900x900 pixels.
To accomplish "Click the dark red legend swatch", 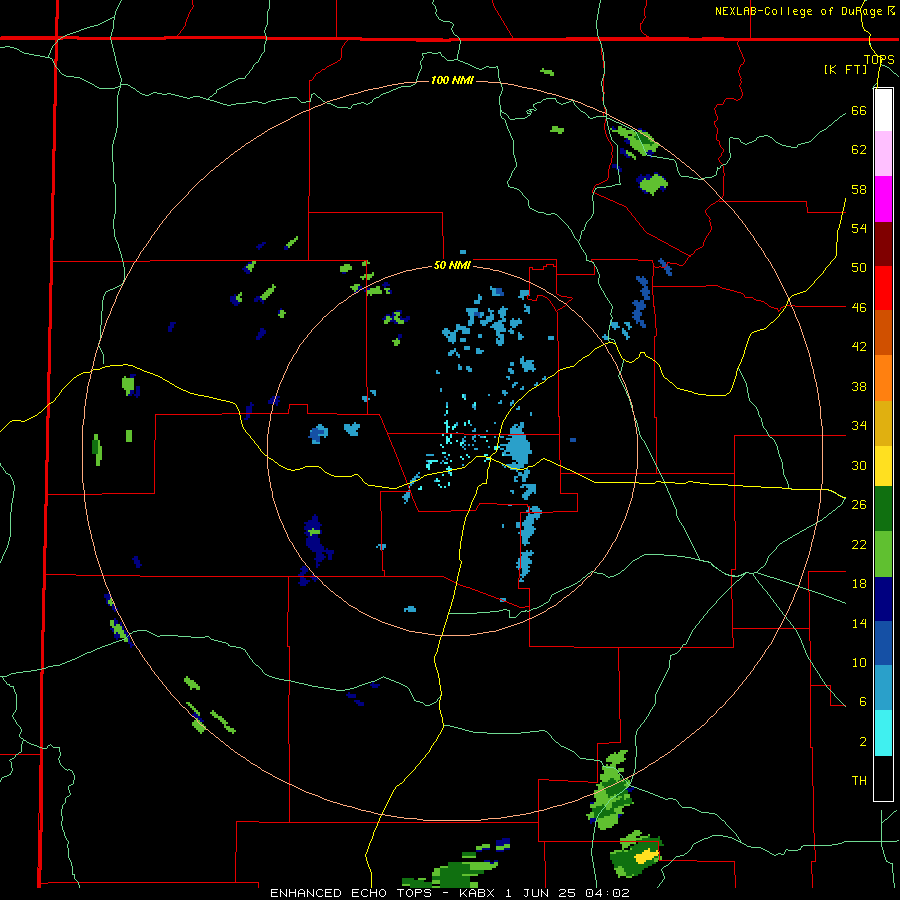I will click(883, 245).
